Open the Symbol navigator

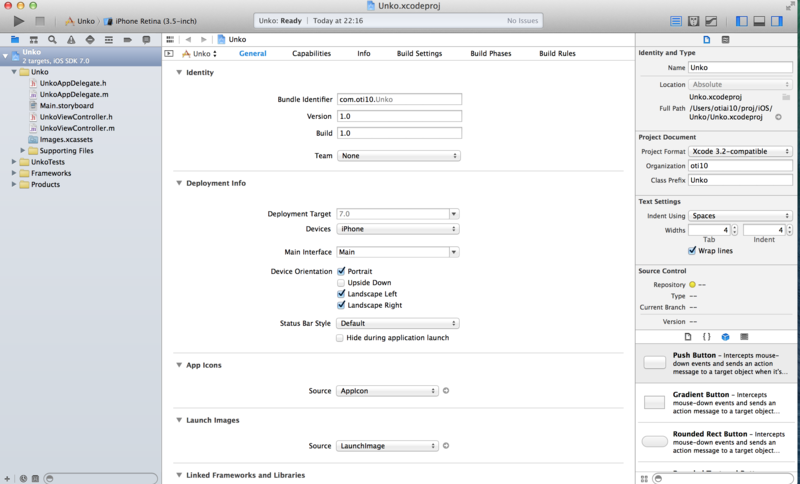pyautogui.click(x=34, y=39)
